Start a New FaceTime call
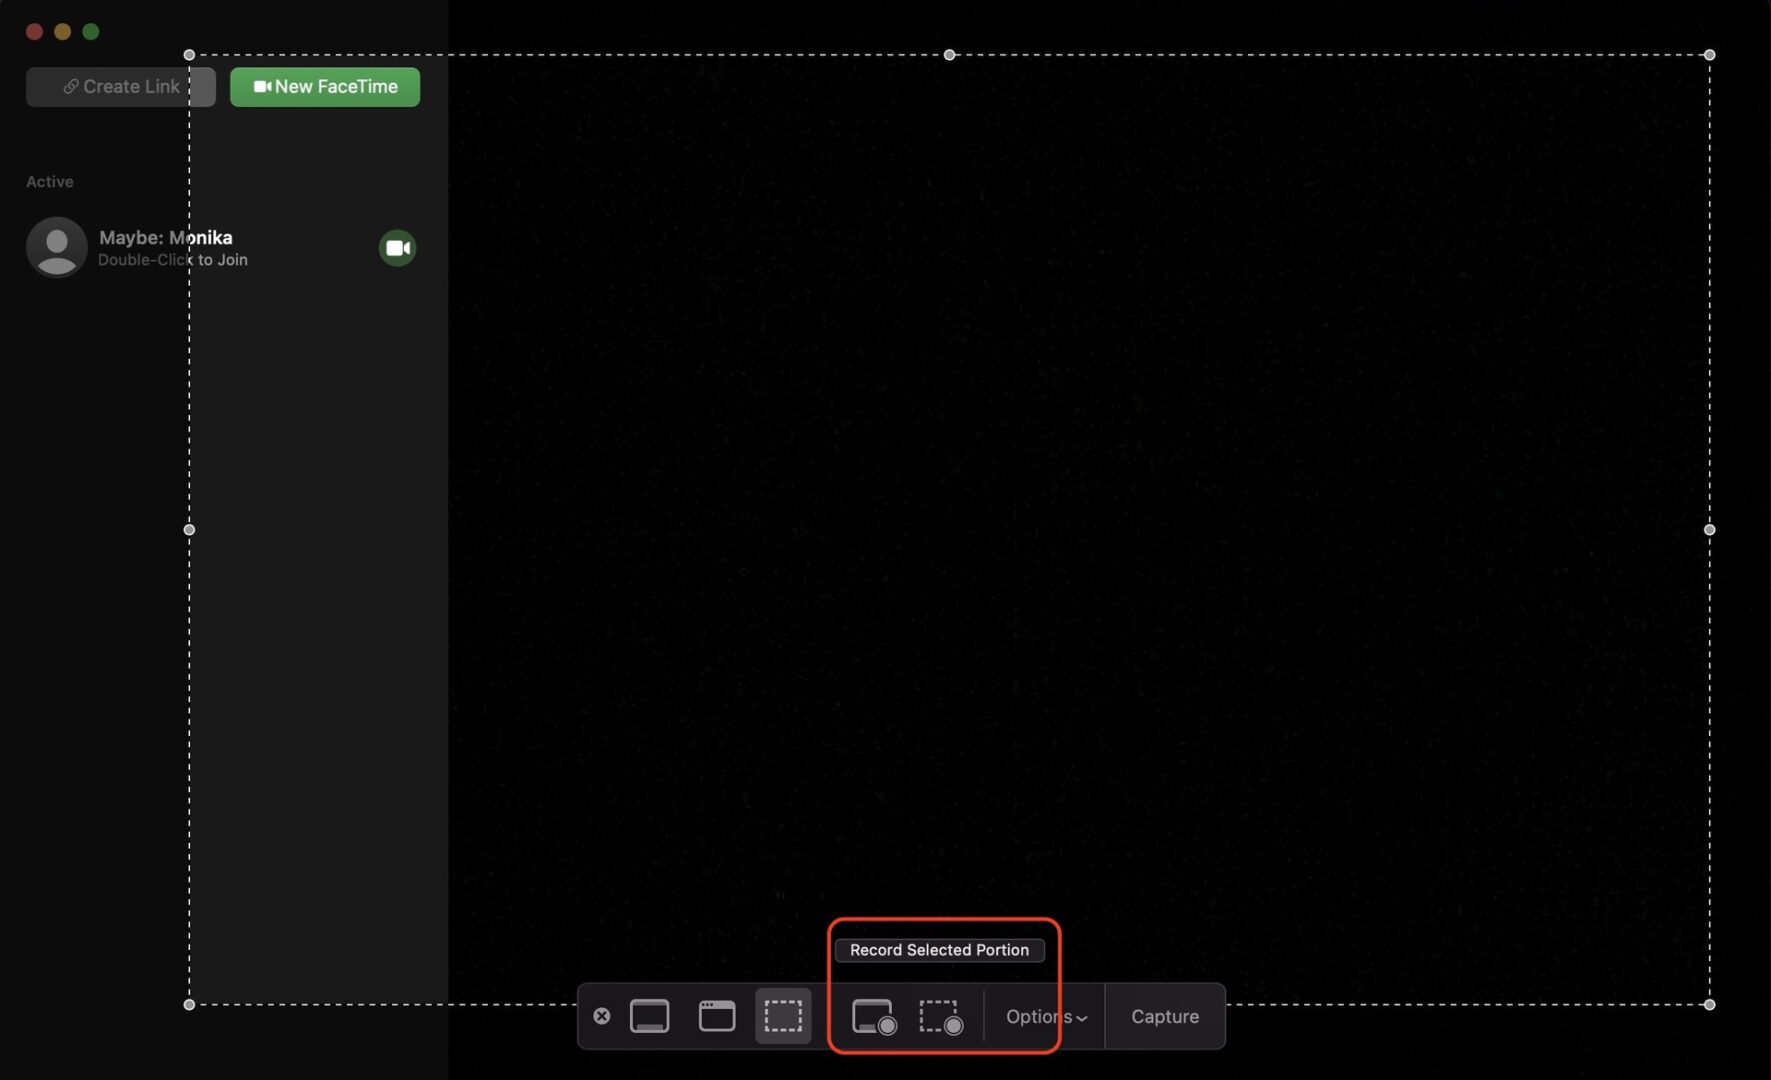Viewport: 1771px width, 1080px height. [324, 86]
